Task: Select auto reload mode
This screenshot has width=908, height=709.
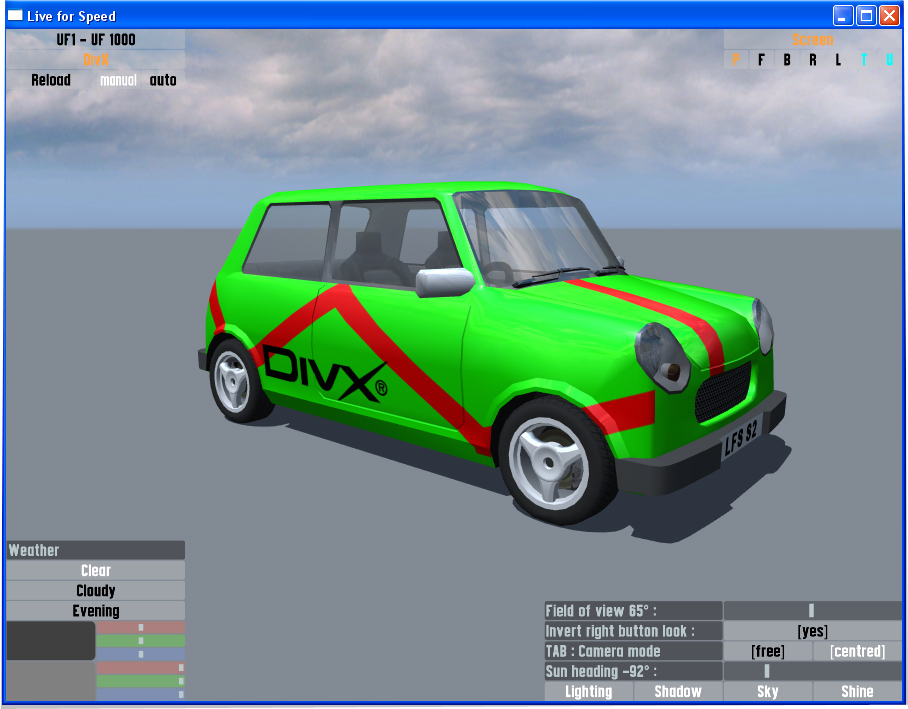Action: coord(163,80)
